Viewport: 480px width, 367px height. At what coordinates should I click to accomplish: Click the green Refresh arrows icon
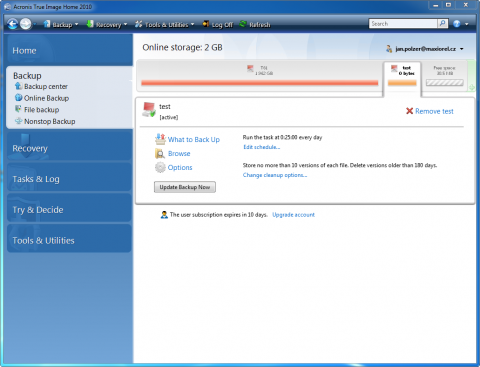(x=243, y=24)
